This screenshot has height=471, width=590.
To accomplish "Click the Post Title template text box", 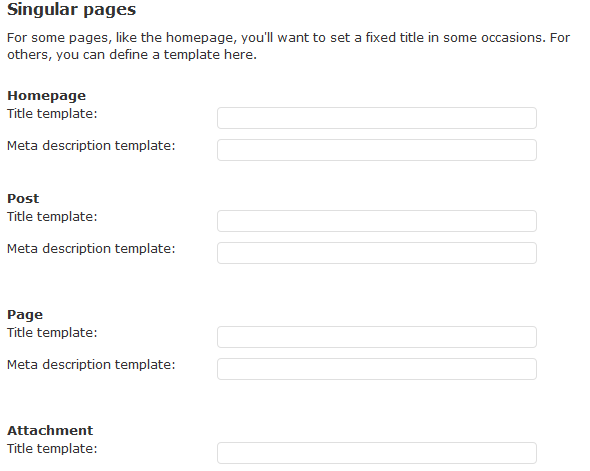I will coord(377,221).
